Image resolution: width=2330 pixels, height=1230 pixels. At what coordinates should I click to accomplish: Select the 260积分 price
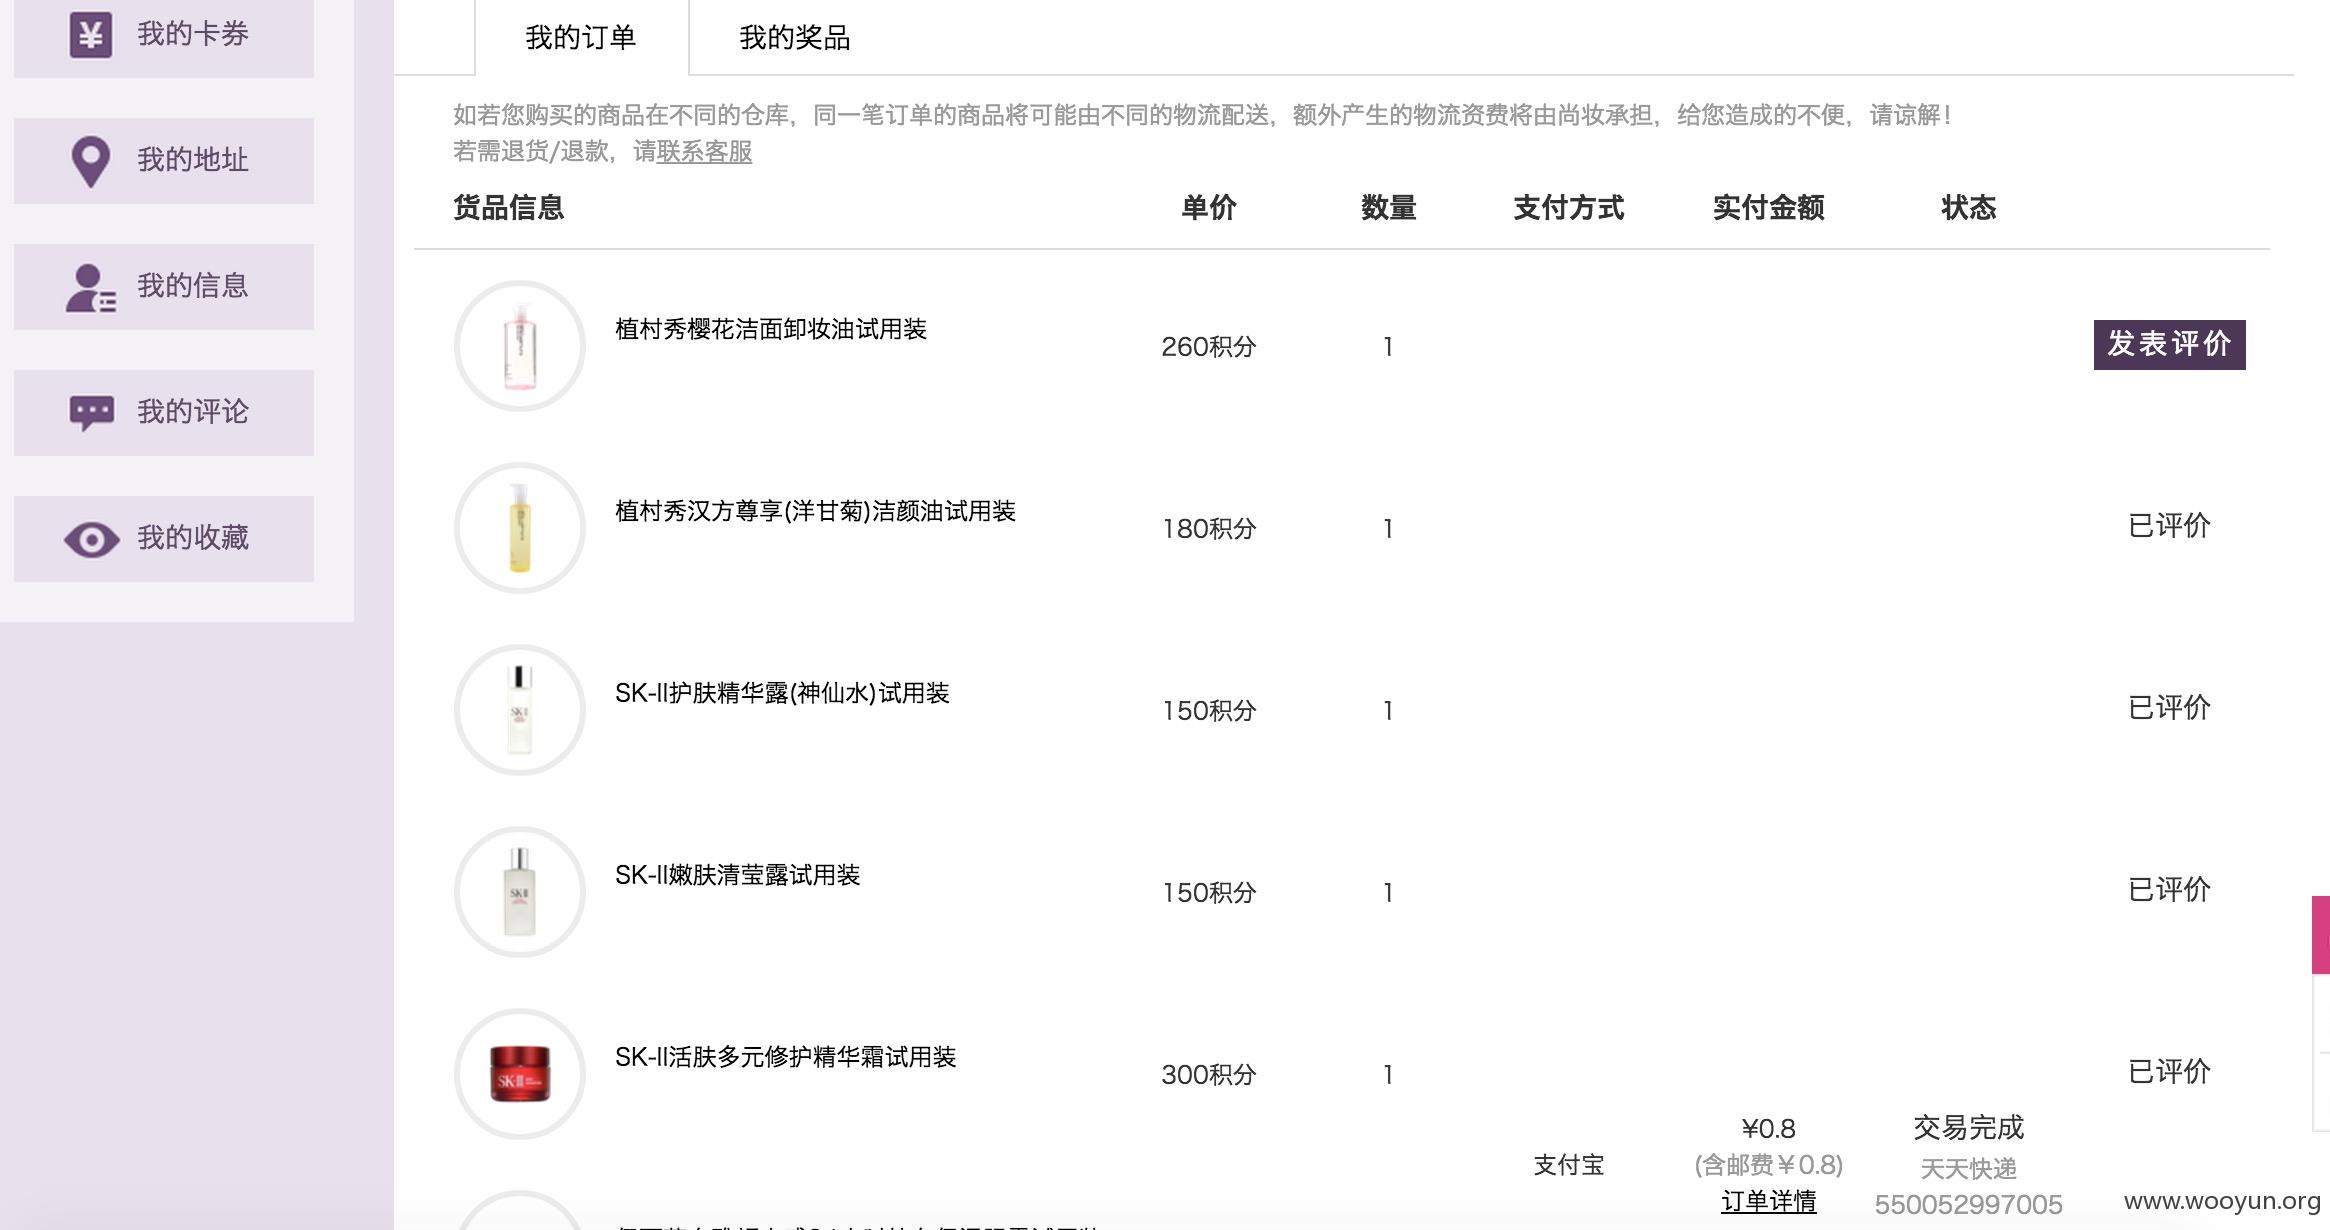coord(1208,347)
